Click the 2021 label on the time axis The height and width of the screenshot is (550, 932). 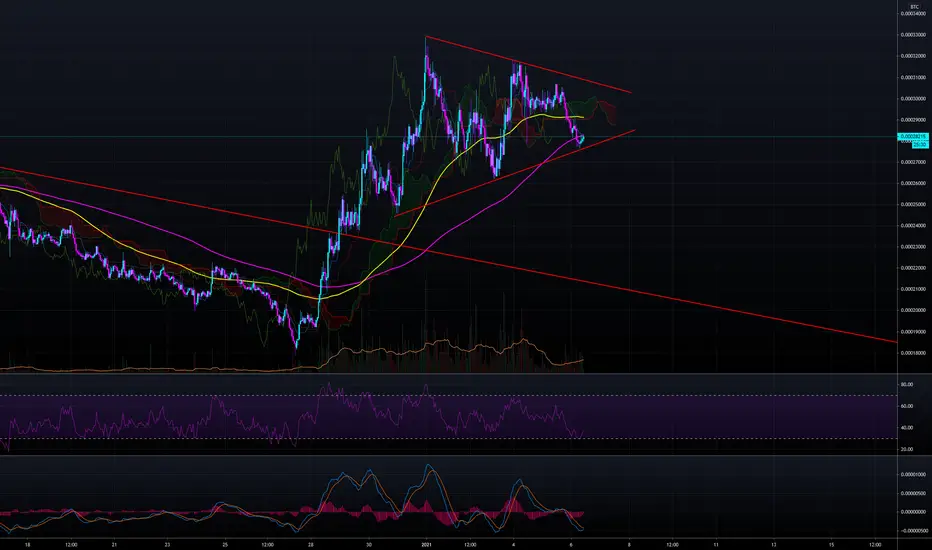click(x=426, y=544)
